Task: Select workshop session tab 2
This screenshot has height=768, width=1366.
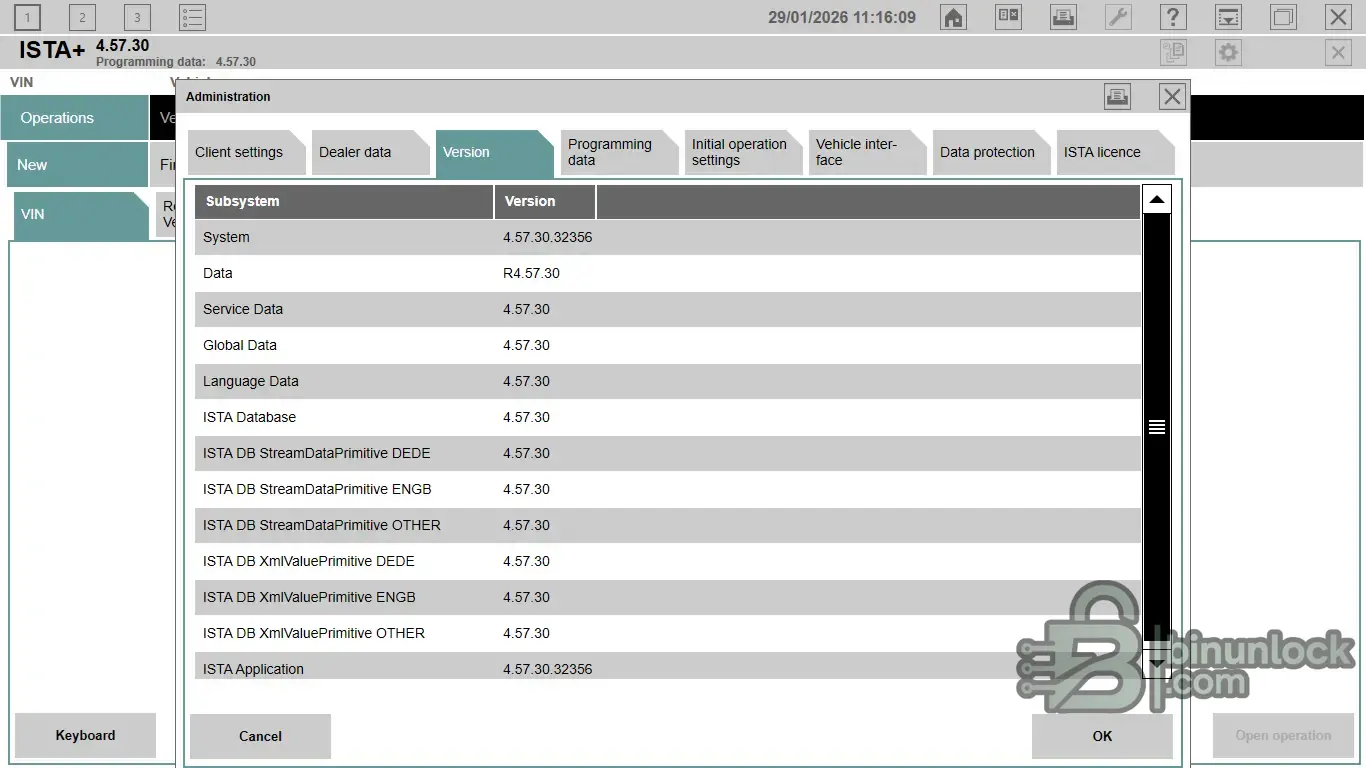Action: [81, 17]
